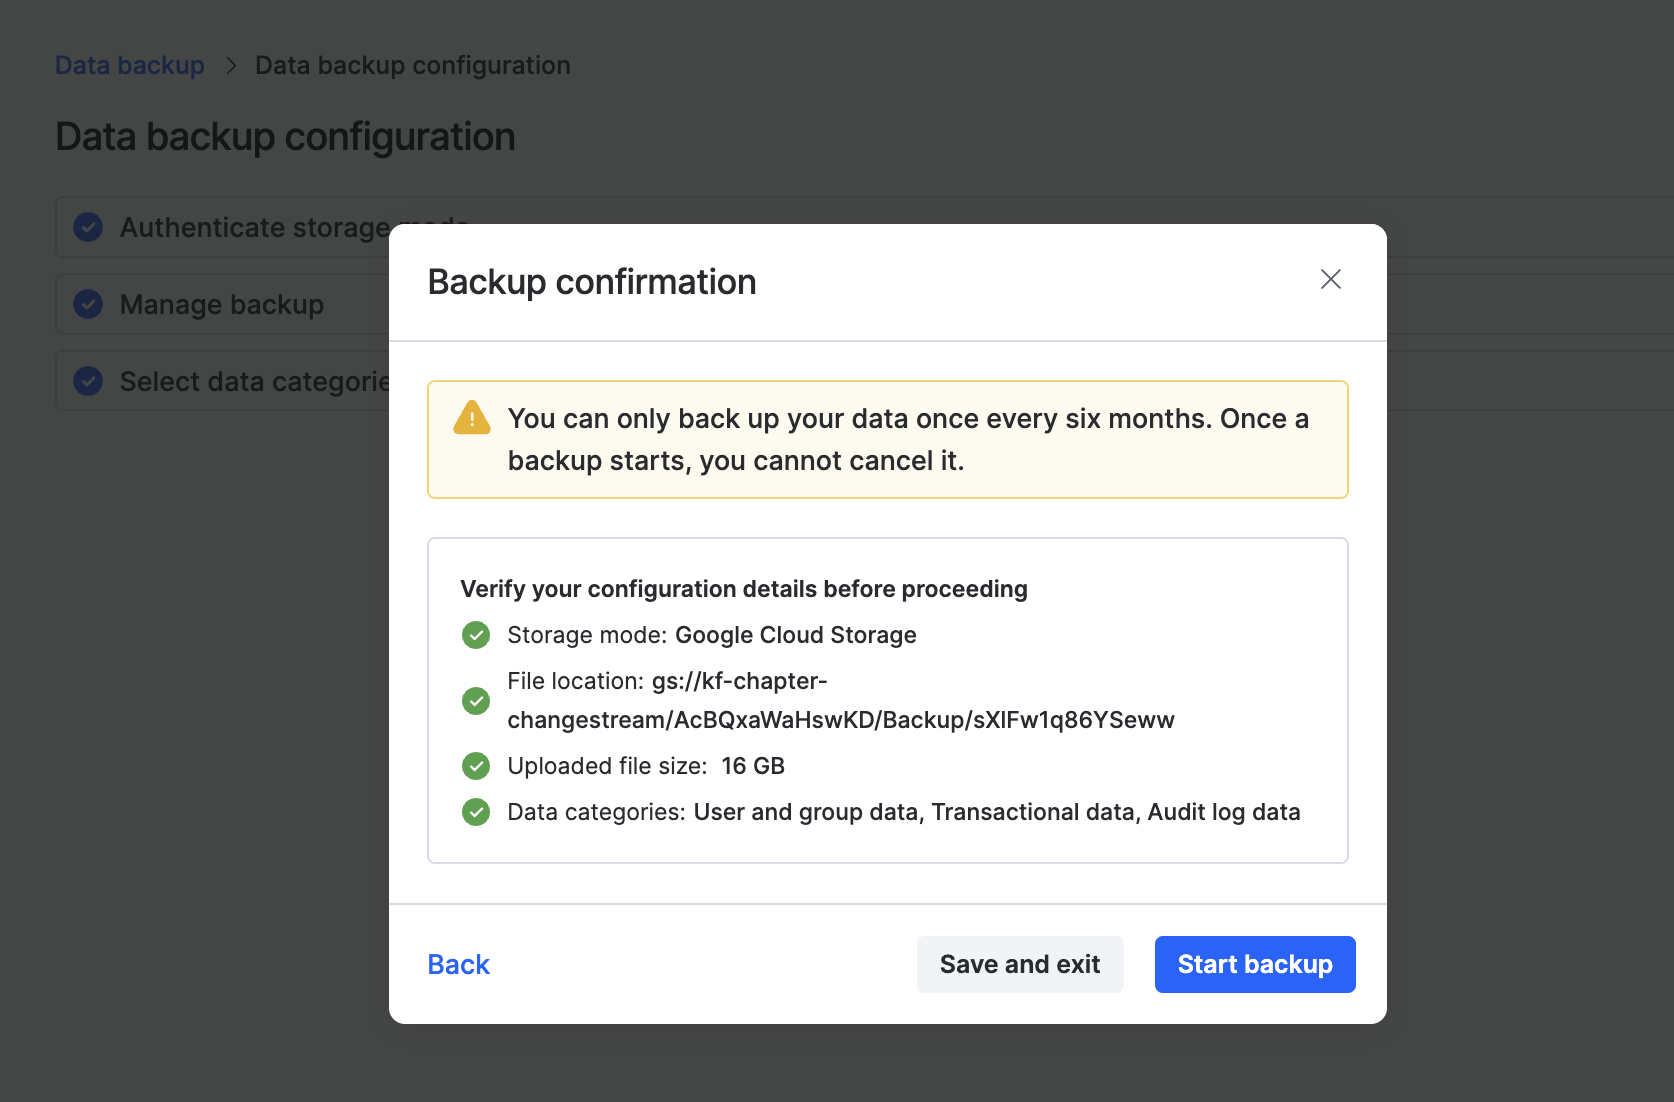Click the Google Cloud Storage value
Screen dimensions: 1674x1102
(796, 635)
